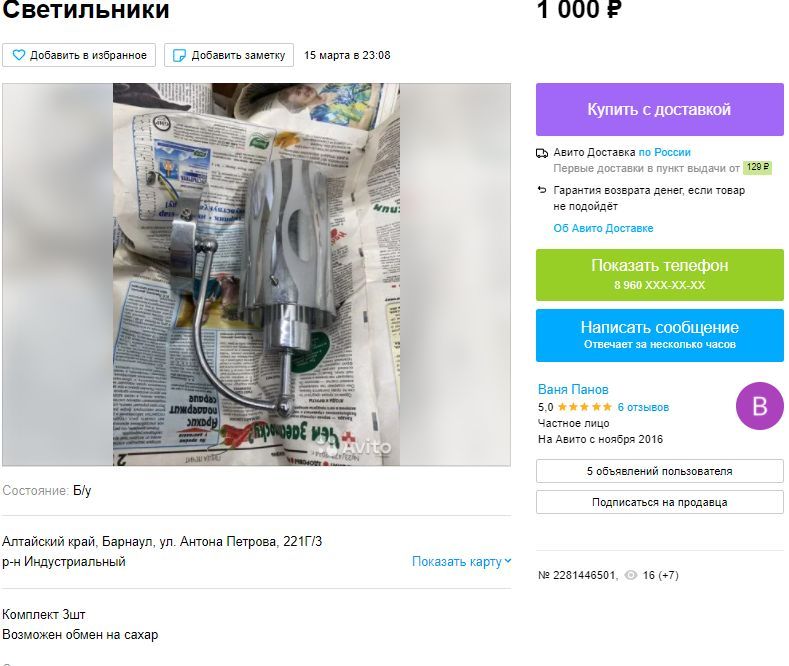Click the eye views icon
The image size is (789, 666).
(x=630, y=575)
